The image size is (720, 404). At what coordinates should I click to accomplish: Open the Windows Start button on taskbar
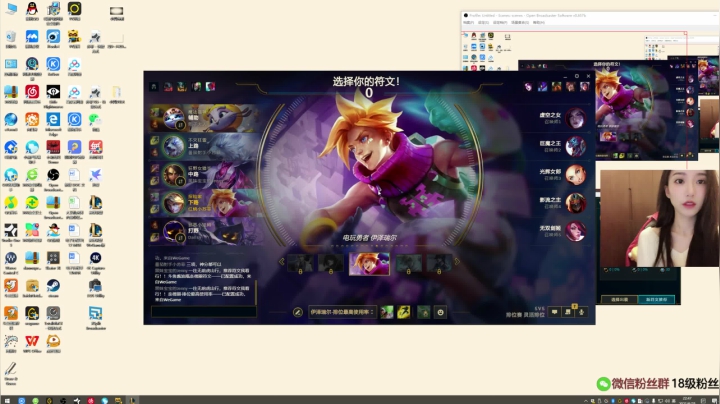click(x=7, y=400)
